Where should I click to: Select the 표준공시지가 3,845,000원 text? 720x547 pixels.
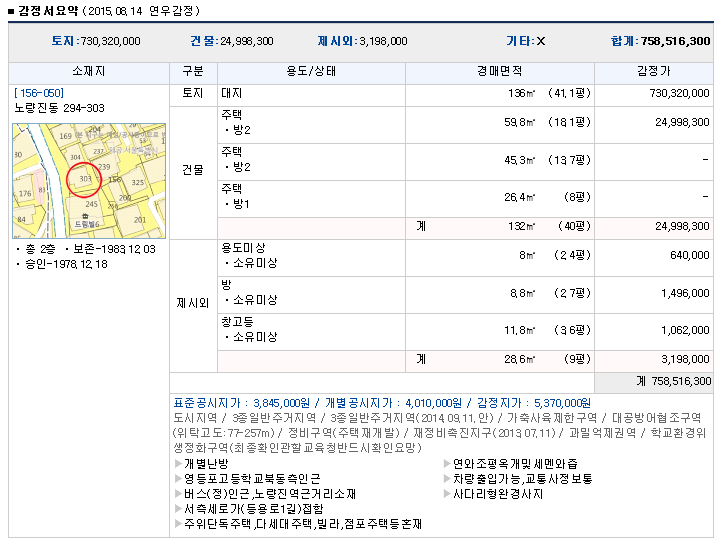click(x=242, y=403)
